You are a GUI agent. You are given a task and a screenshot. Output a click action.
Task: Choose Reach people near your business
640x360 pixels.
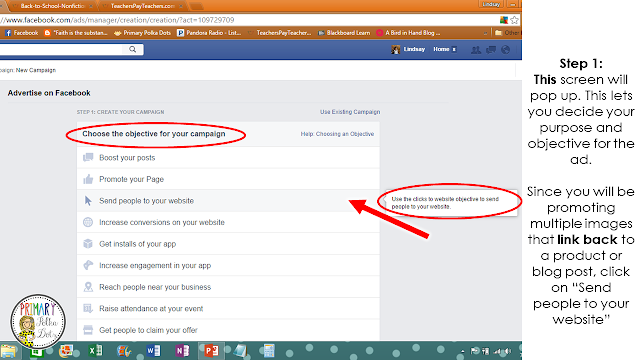pyautogui.click(x=228, y=287)
